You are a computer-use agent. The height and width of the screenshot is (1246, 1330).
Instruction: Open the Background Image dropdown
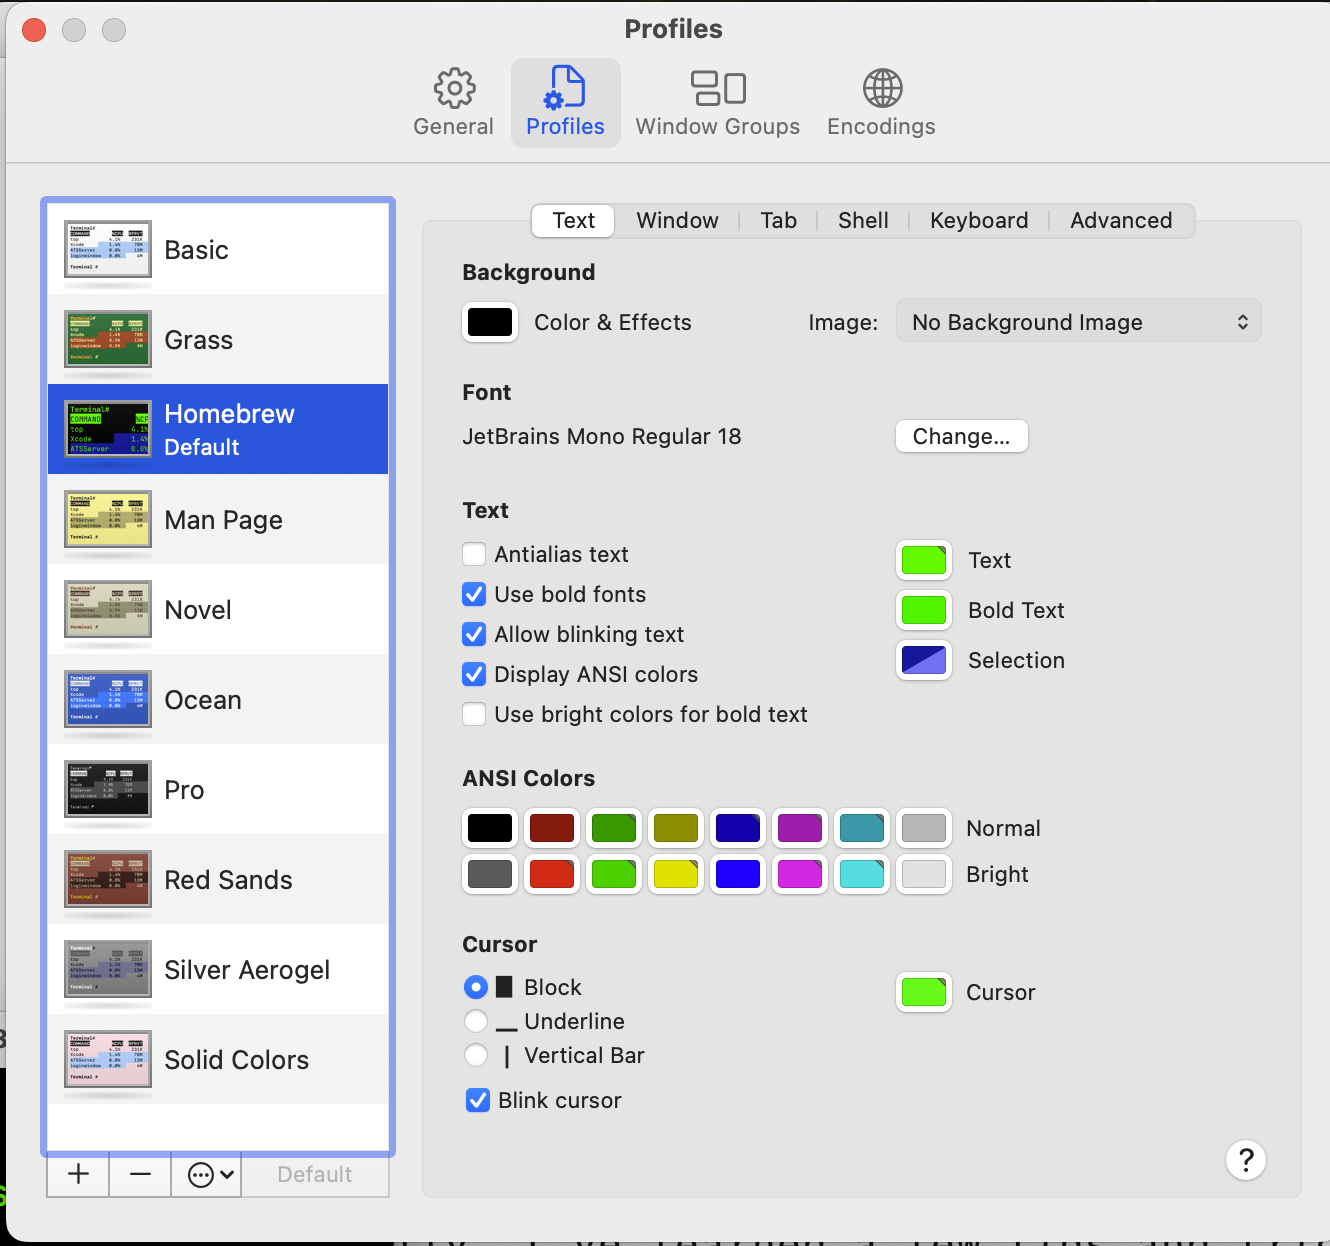[x=1078, y=322]
